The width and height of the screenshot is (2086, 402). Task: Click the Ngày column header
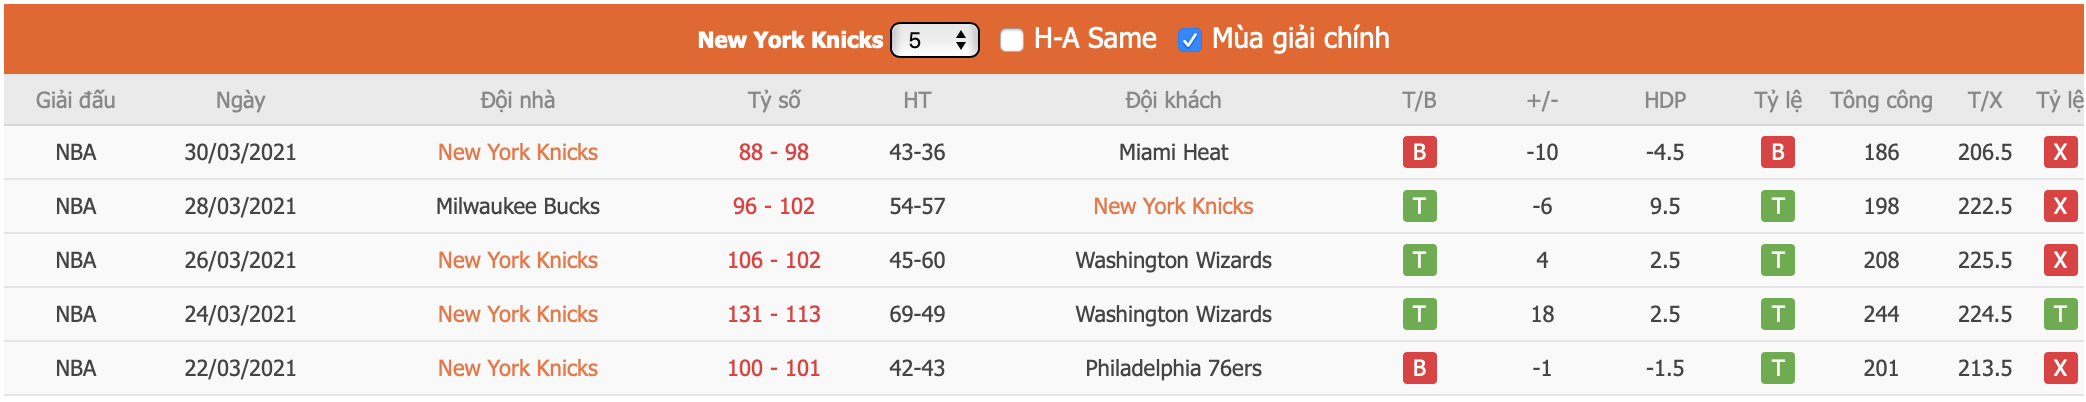pos(240,100)
